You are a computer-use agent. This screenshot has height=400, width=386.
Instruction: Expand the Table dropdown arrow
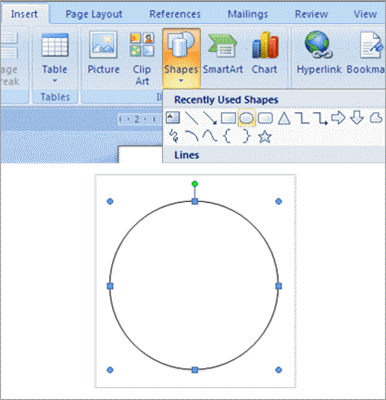55,81
